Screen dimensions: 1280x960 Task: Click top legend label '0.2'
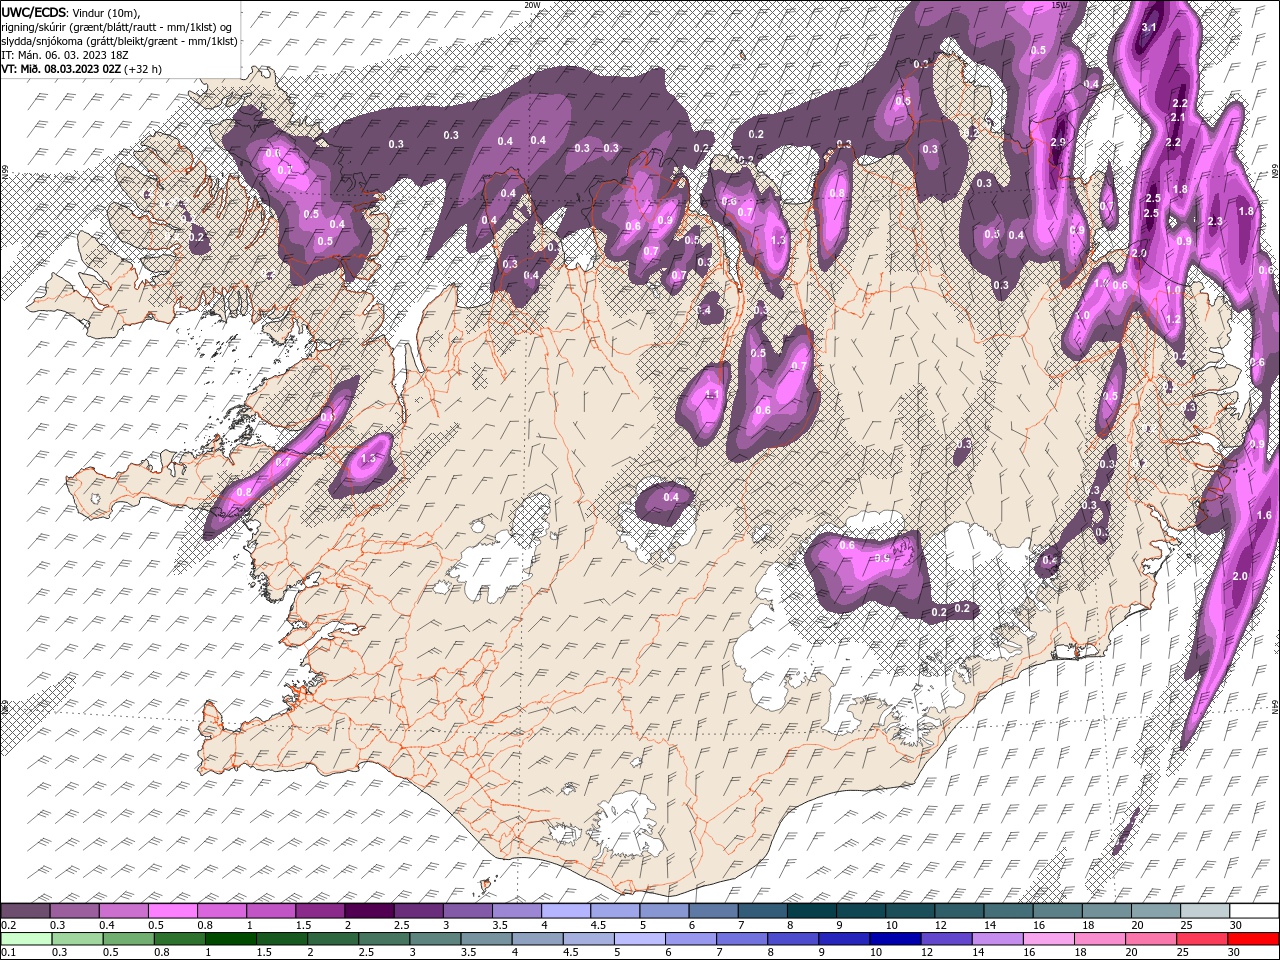tap(8, 925)
